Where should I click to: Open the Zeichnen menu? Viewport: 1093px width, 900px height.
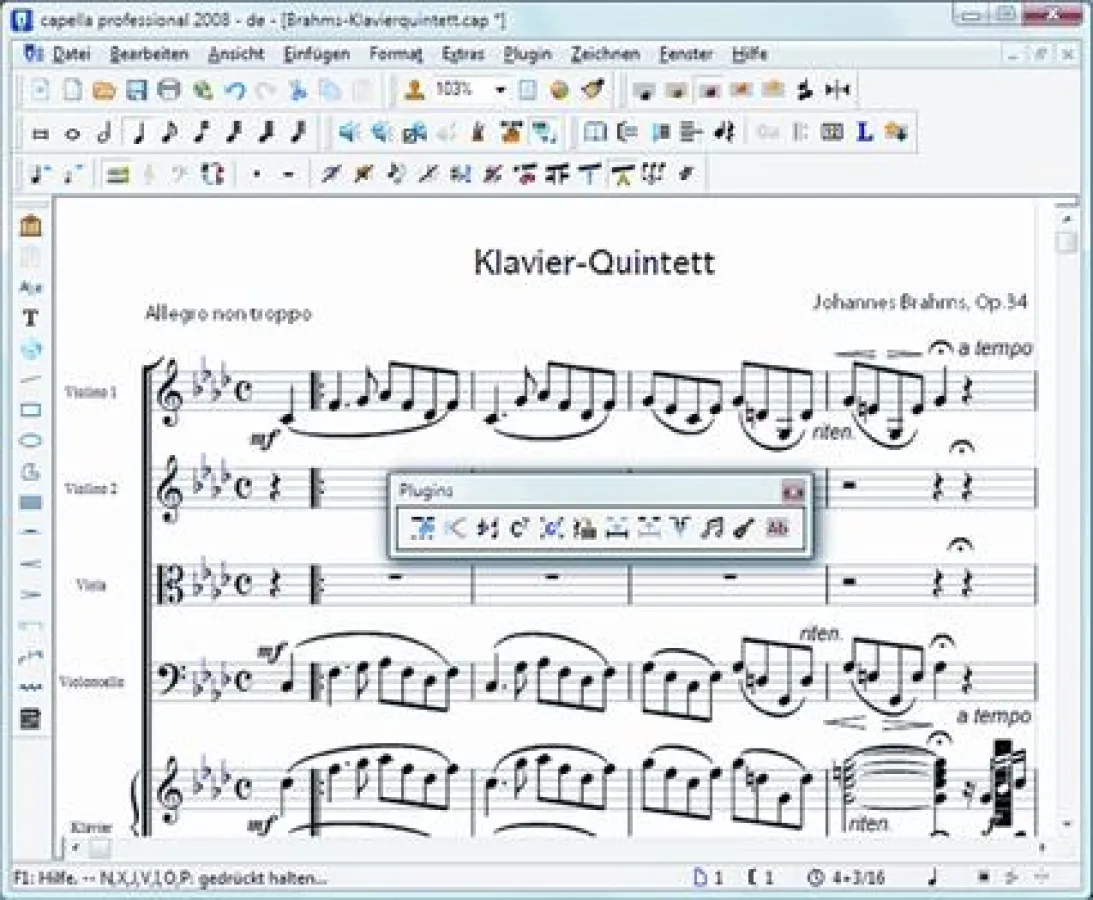(x=605, y=54)
